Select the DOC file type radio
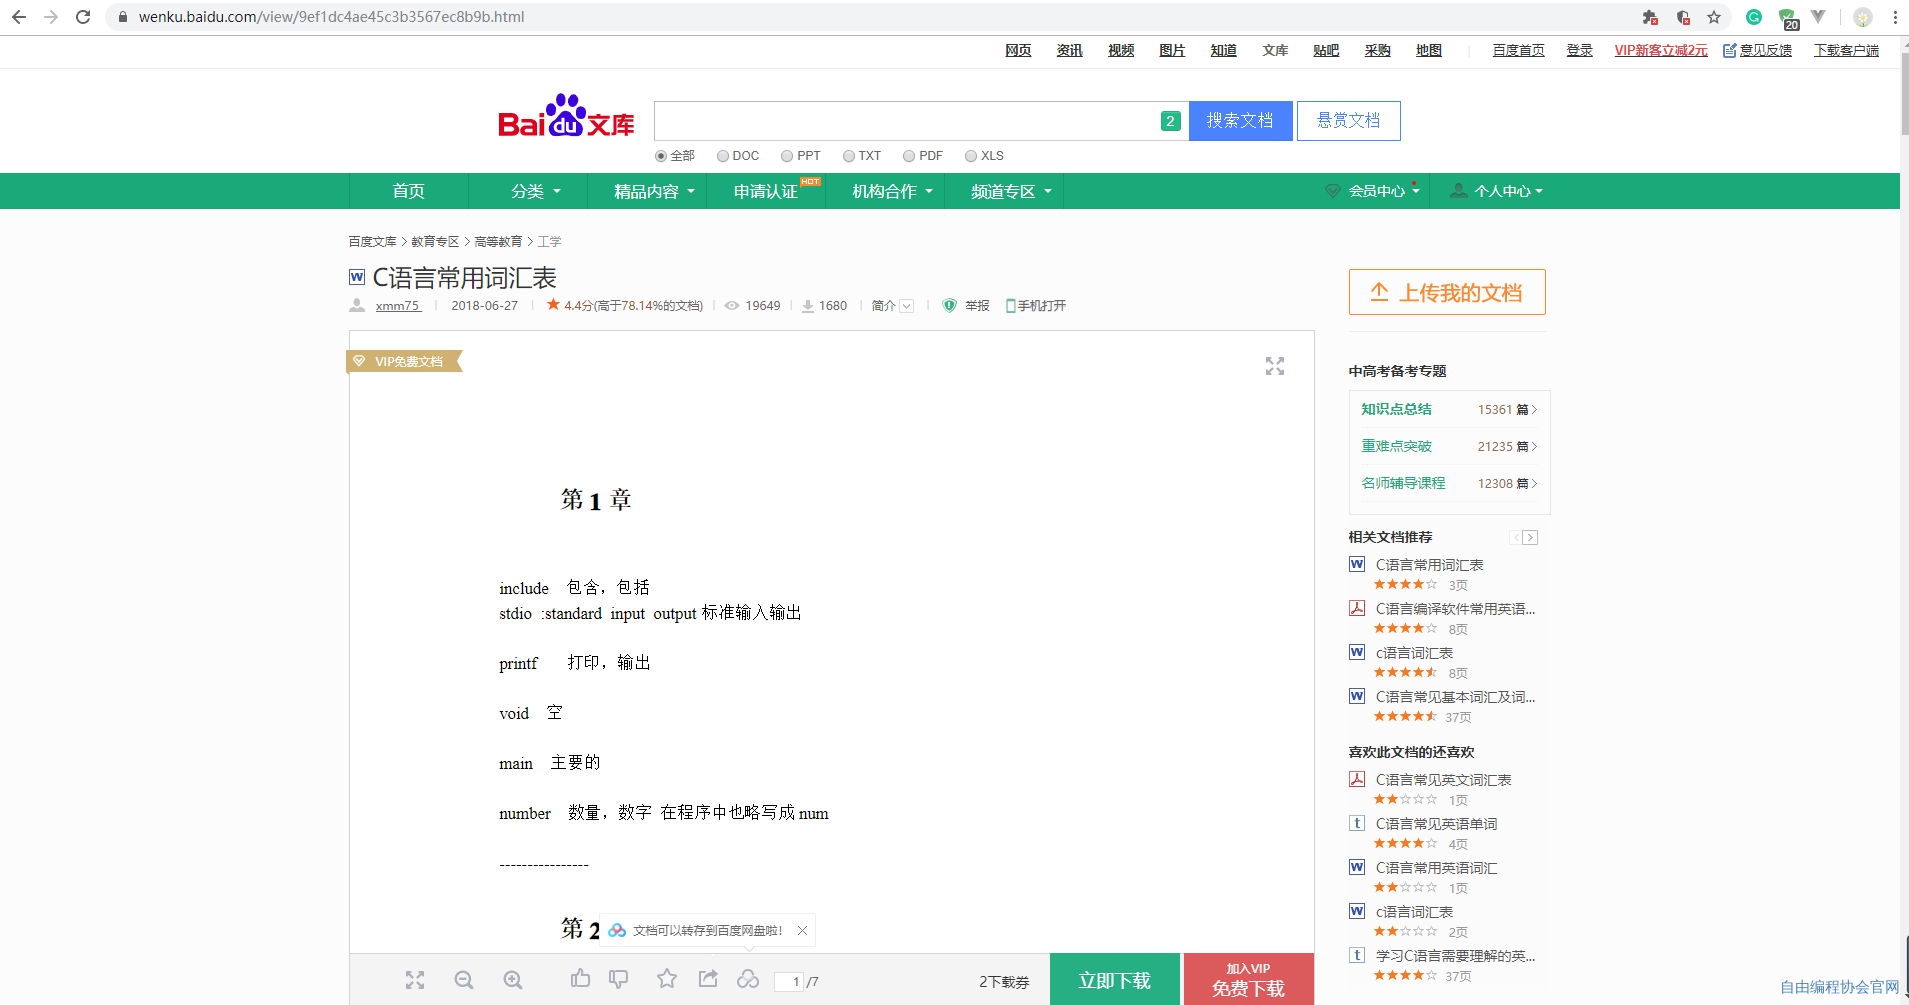Viewport: 1909px width, 1005px height. tap(722, 156)
